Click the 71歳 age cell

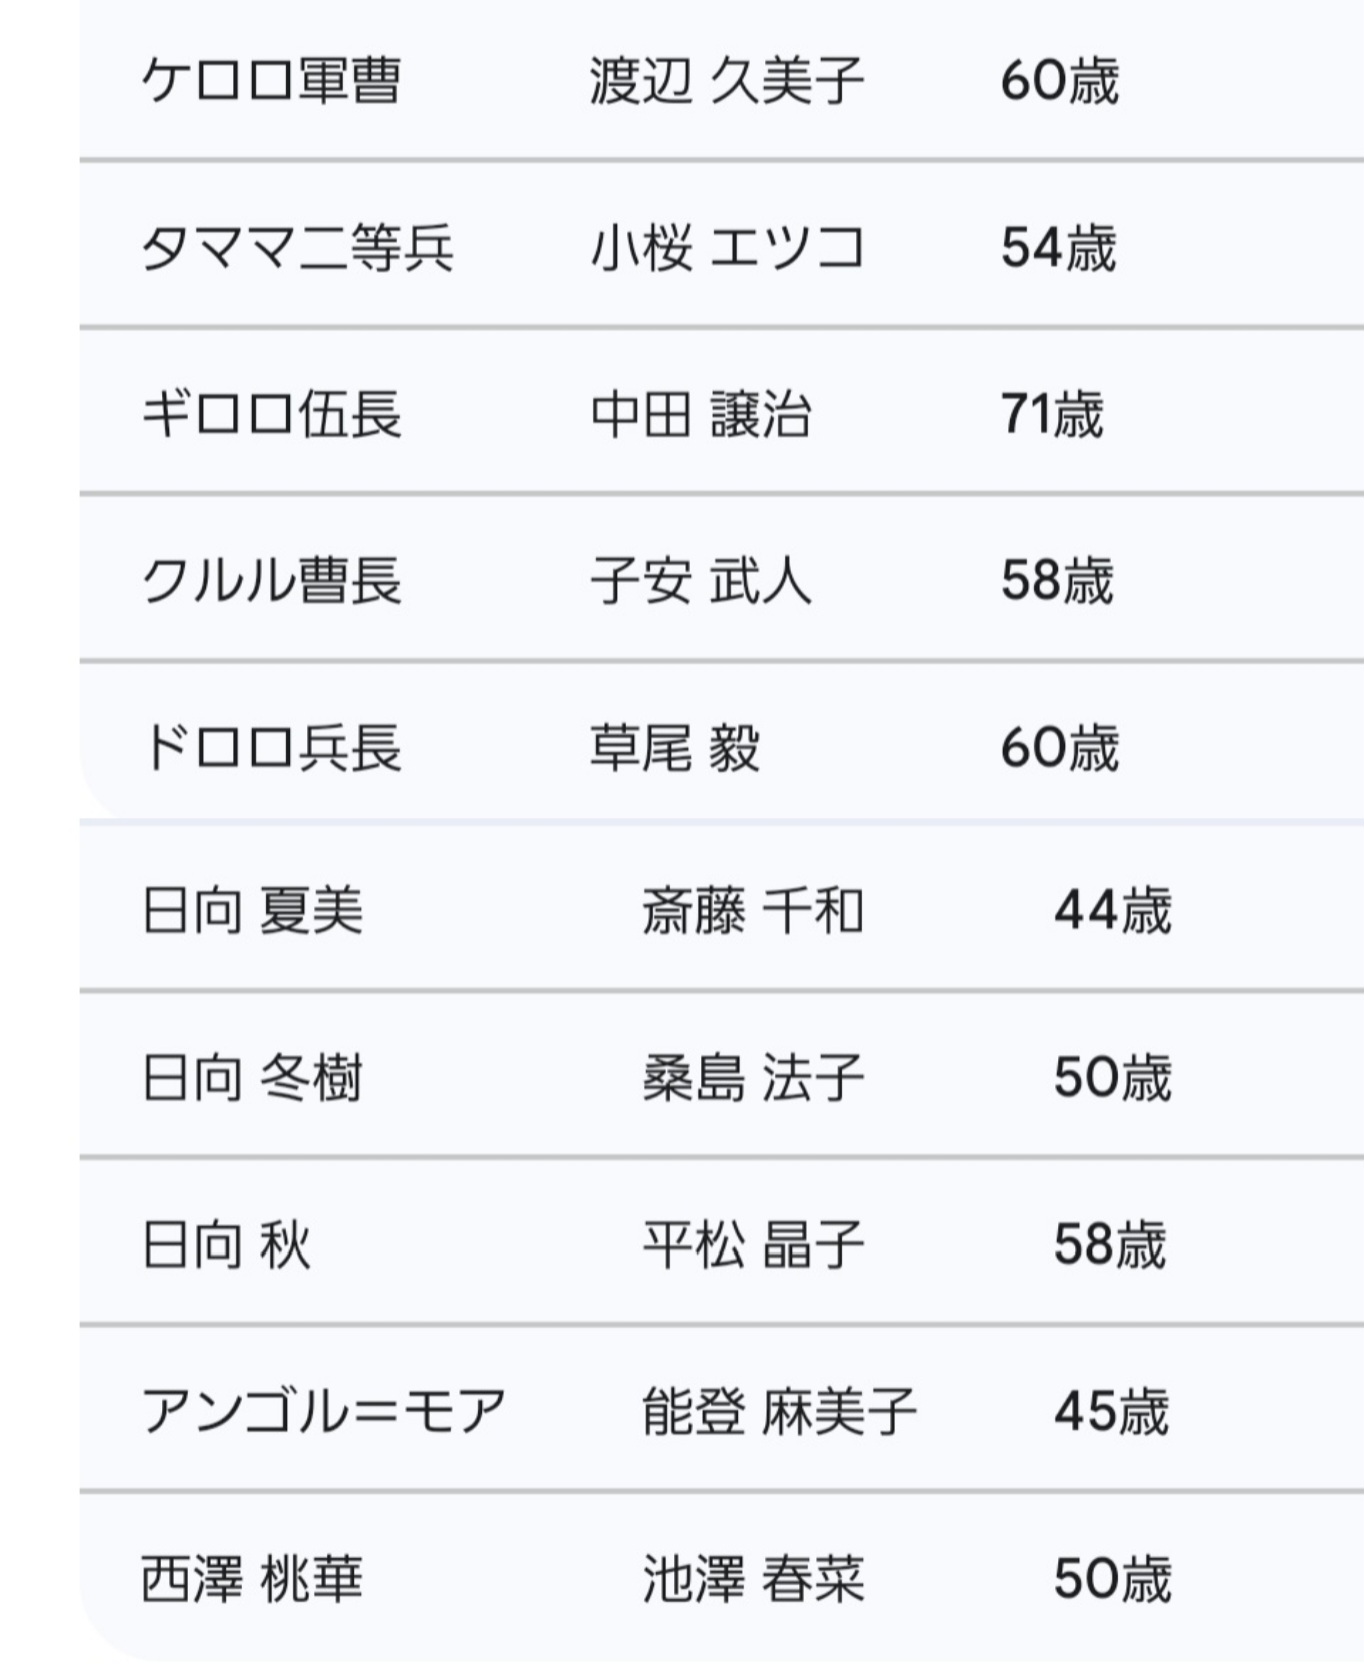click(1052, 415)
